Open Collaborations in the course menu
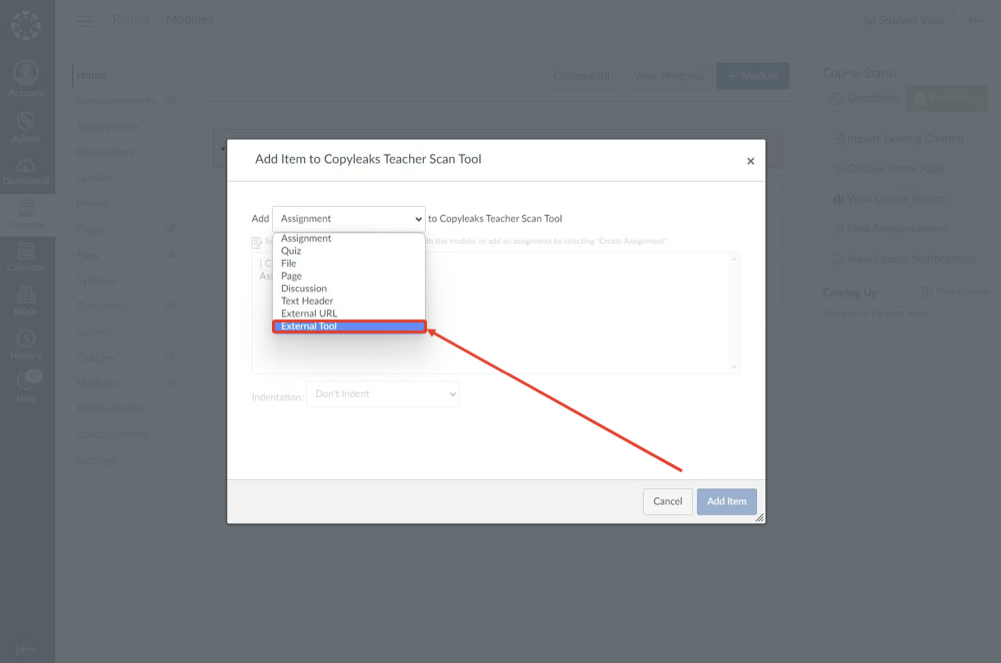This screenshot has height=663, width=1001. [112, 435]
